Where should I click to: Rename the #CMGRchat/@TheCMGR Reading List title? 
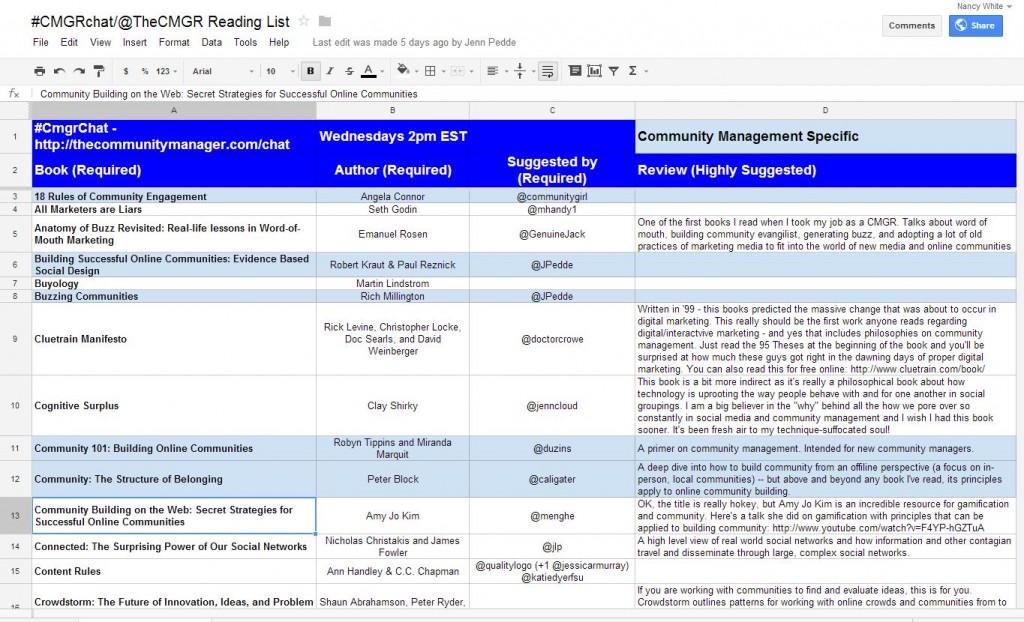coord(161,22)
